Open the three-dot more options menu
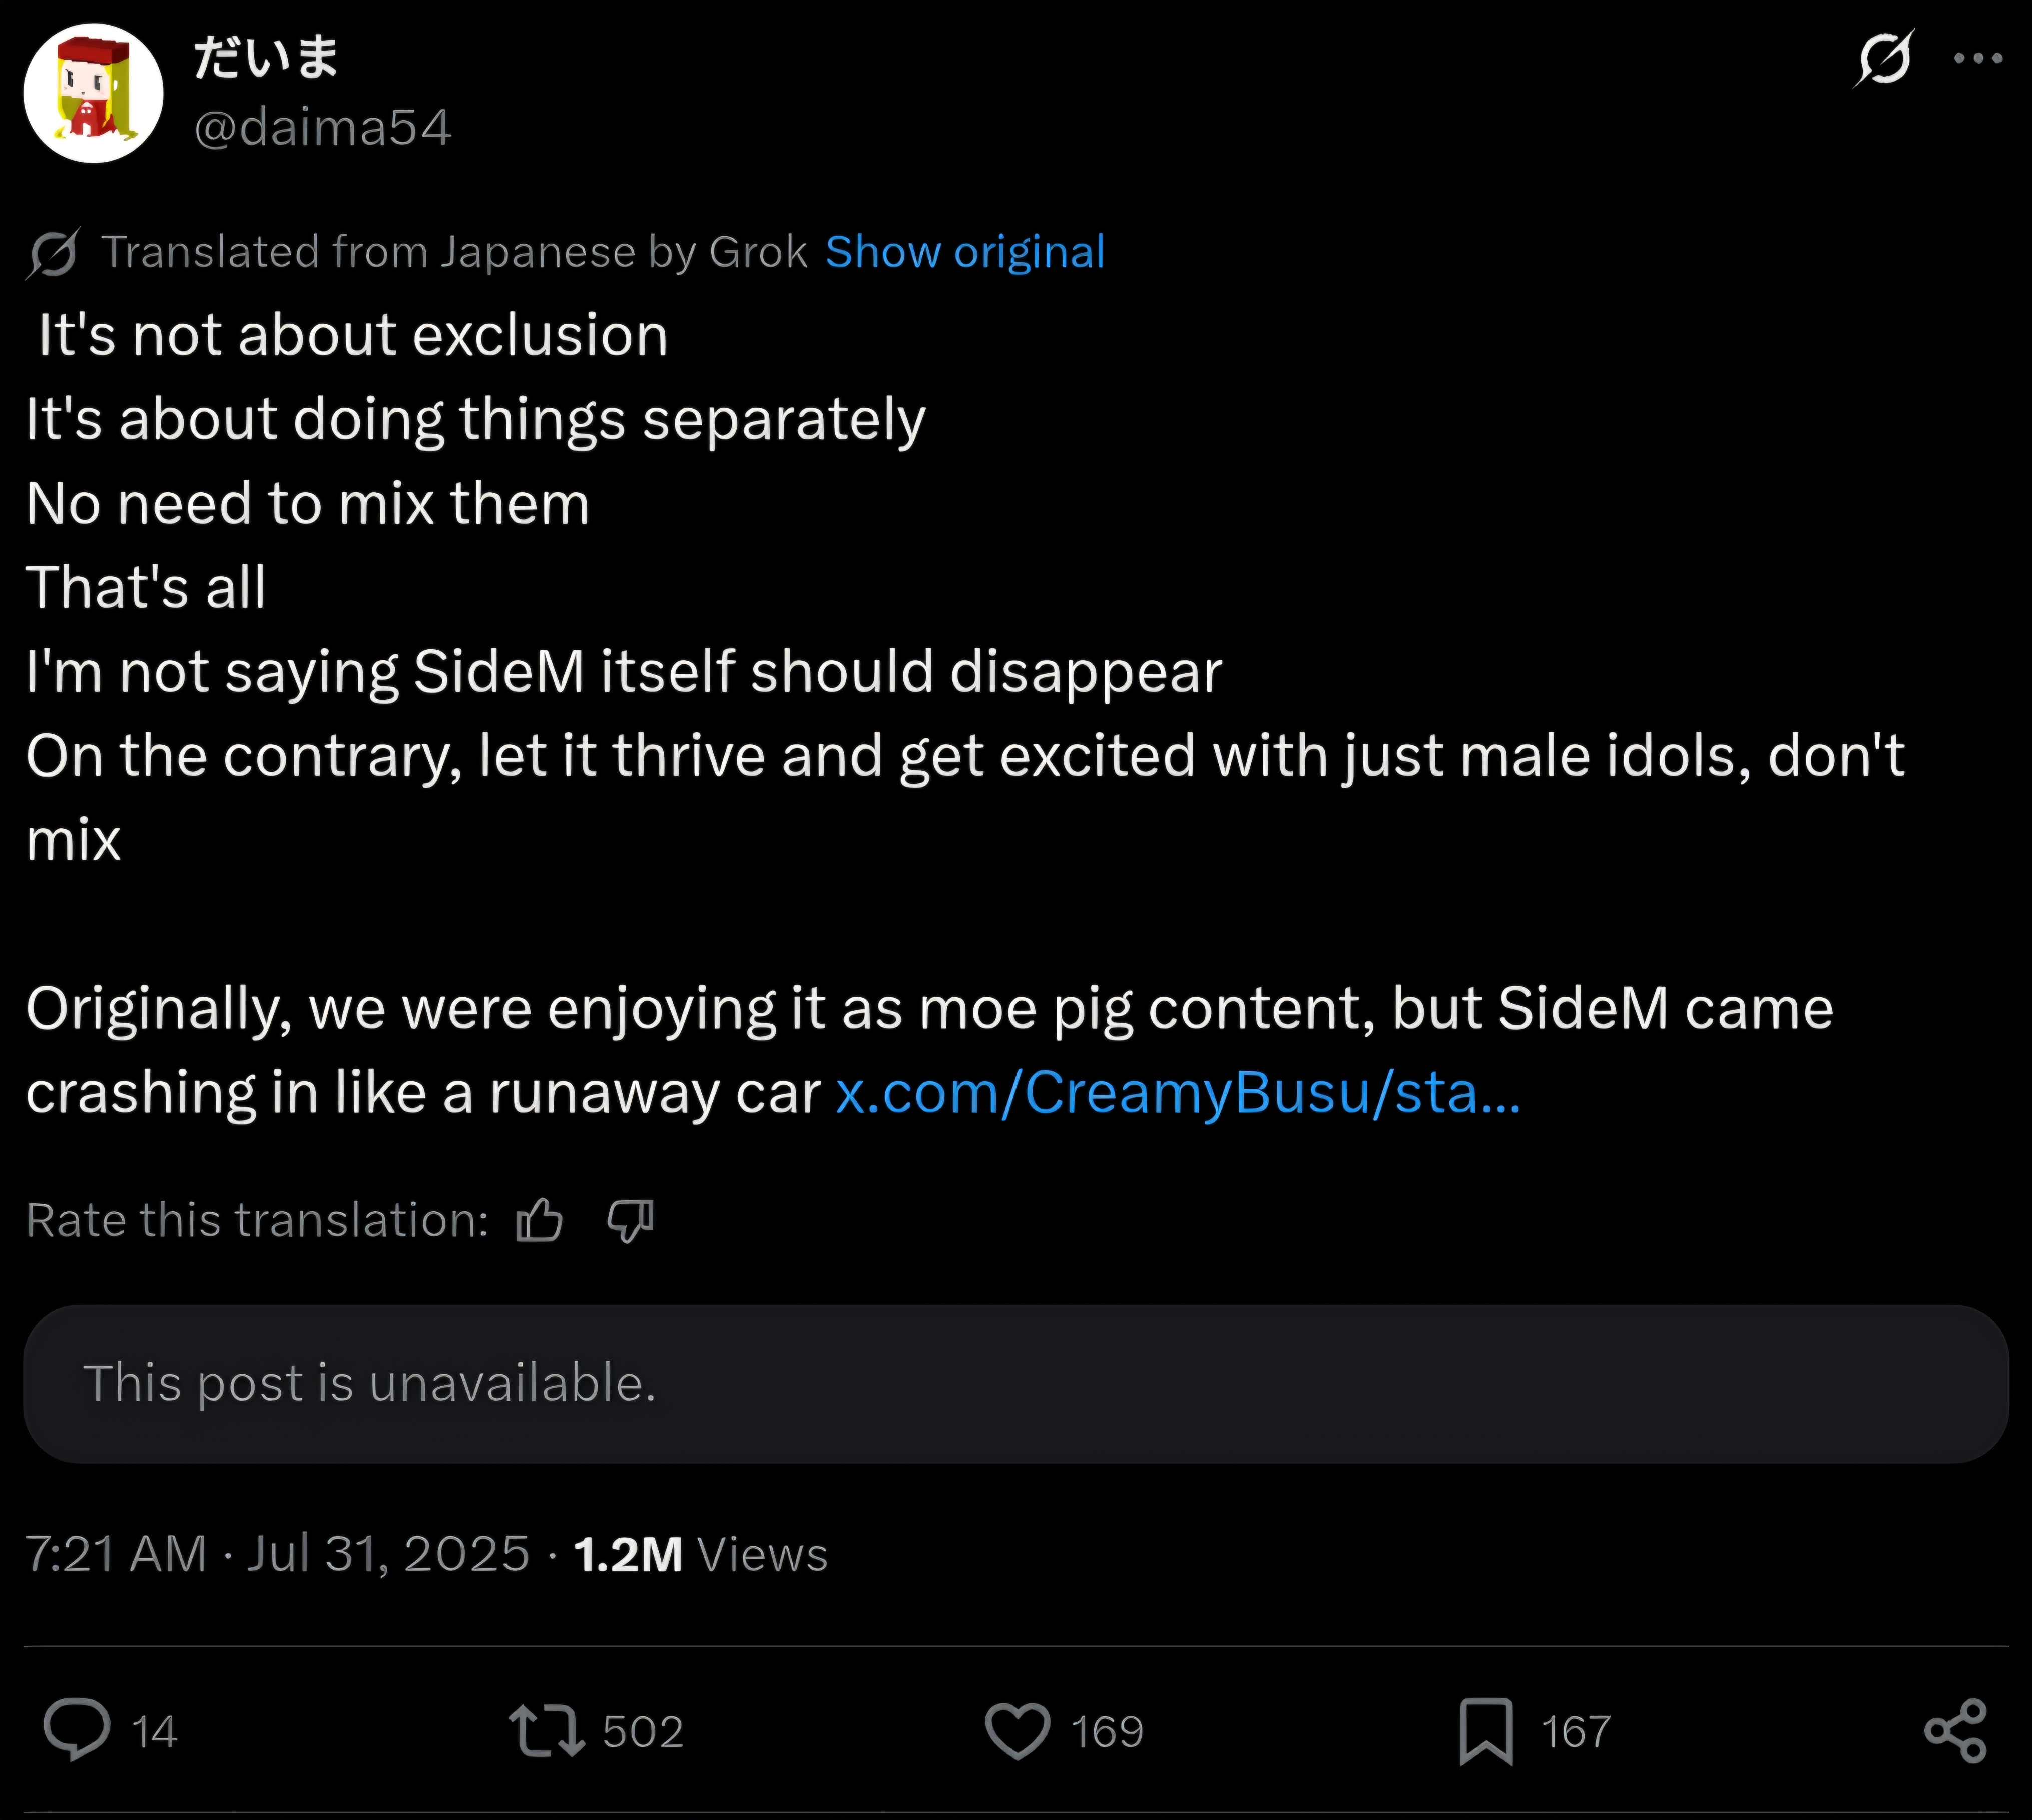Viewport: 2032px width, 1820px height. [1978, 58]
